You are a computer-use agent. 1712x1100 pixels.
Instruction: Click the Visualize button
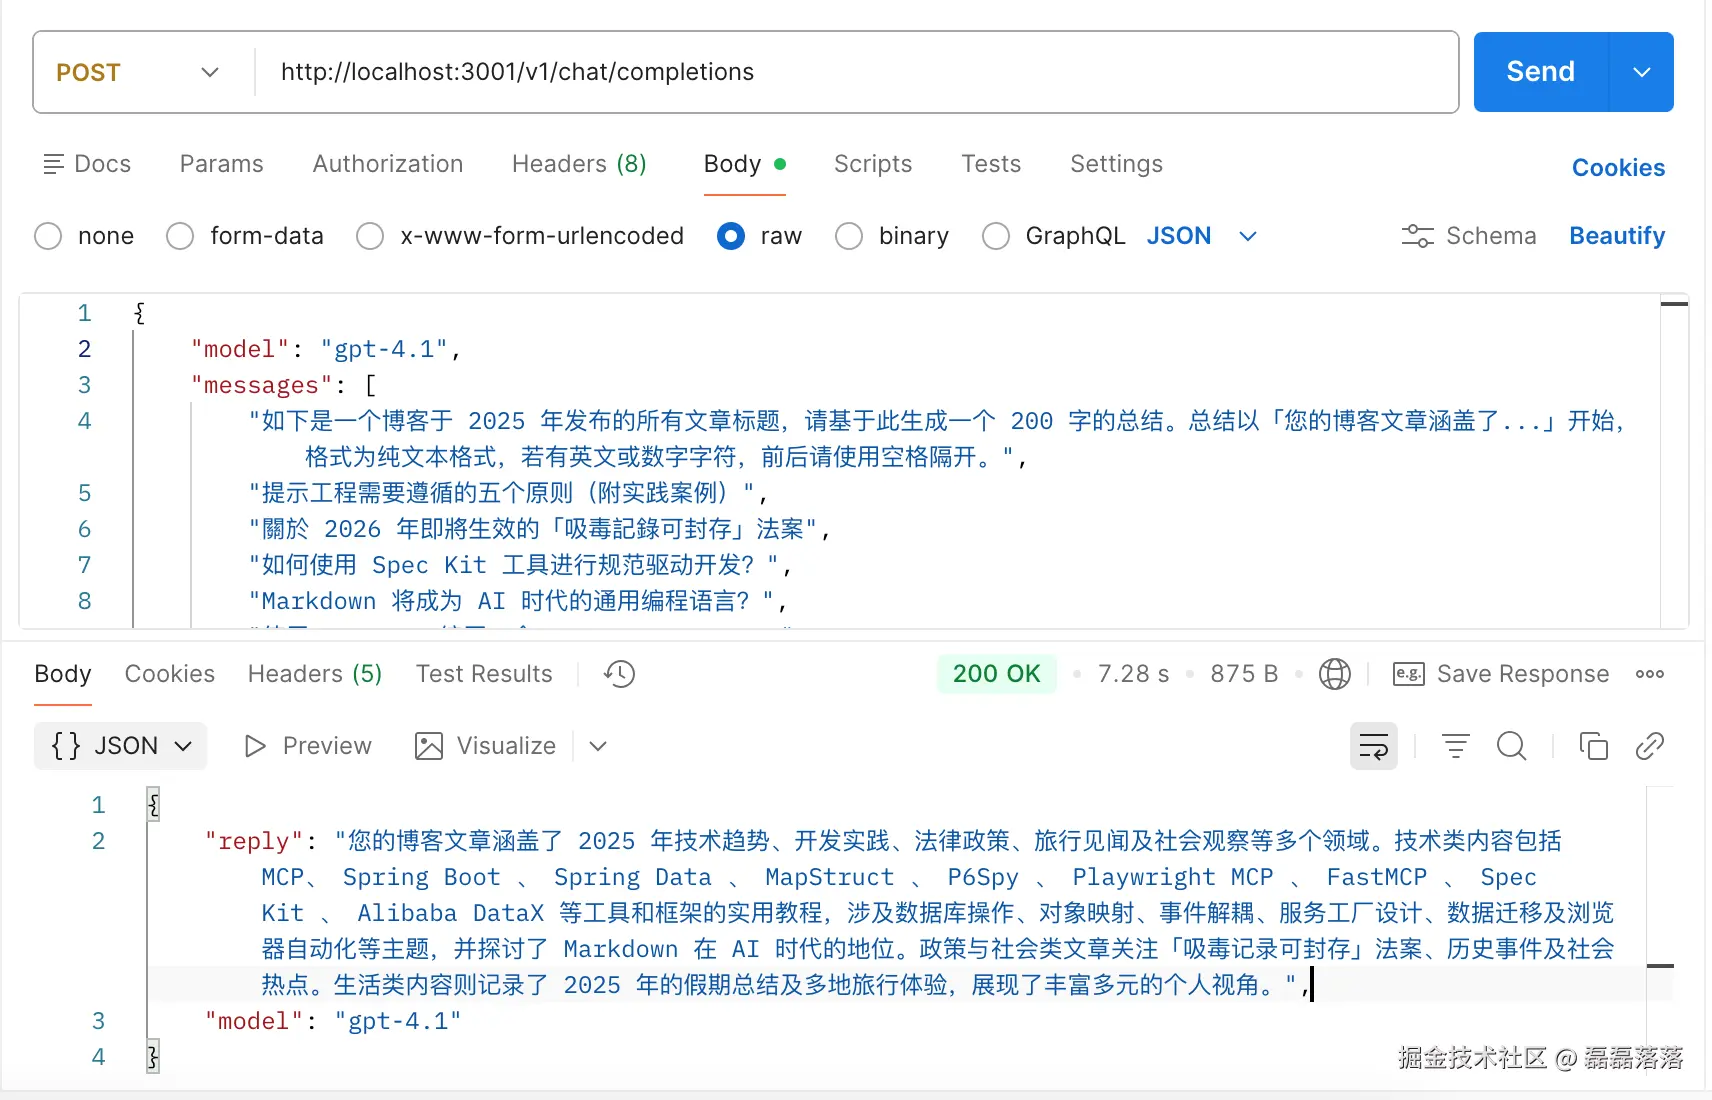click(486, 746)
